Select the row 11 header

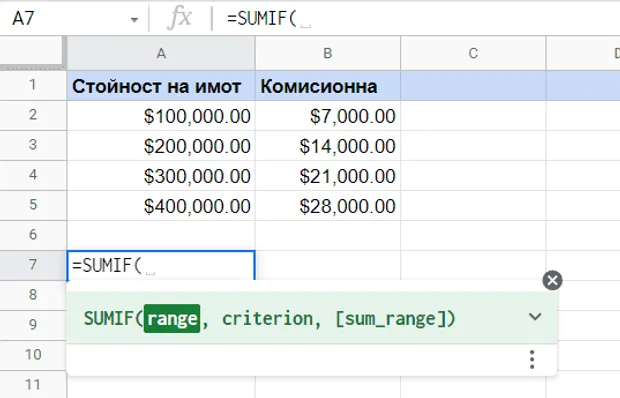tap(33, 385)
